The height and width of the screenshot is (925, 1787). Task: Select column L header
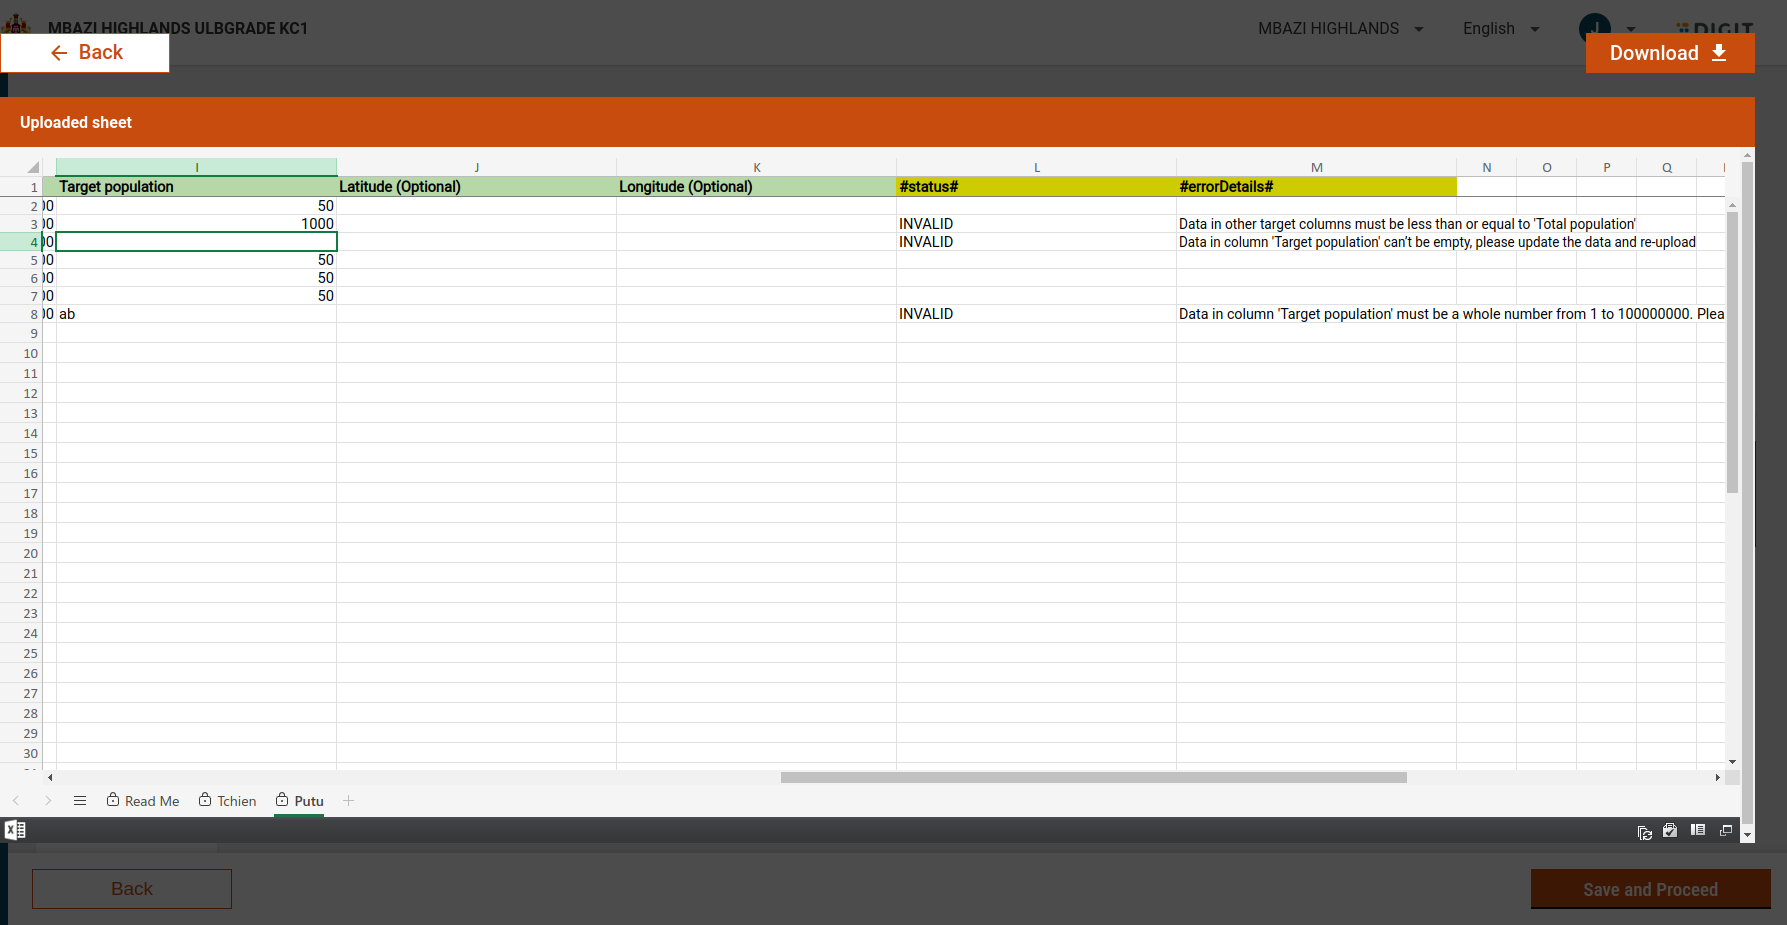(1036, 167)
